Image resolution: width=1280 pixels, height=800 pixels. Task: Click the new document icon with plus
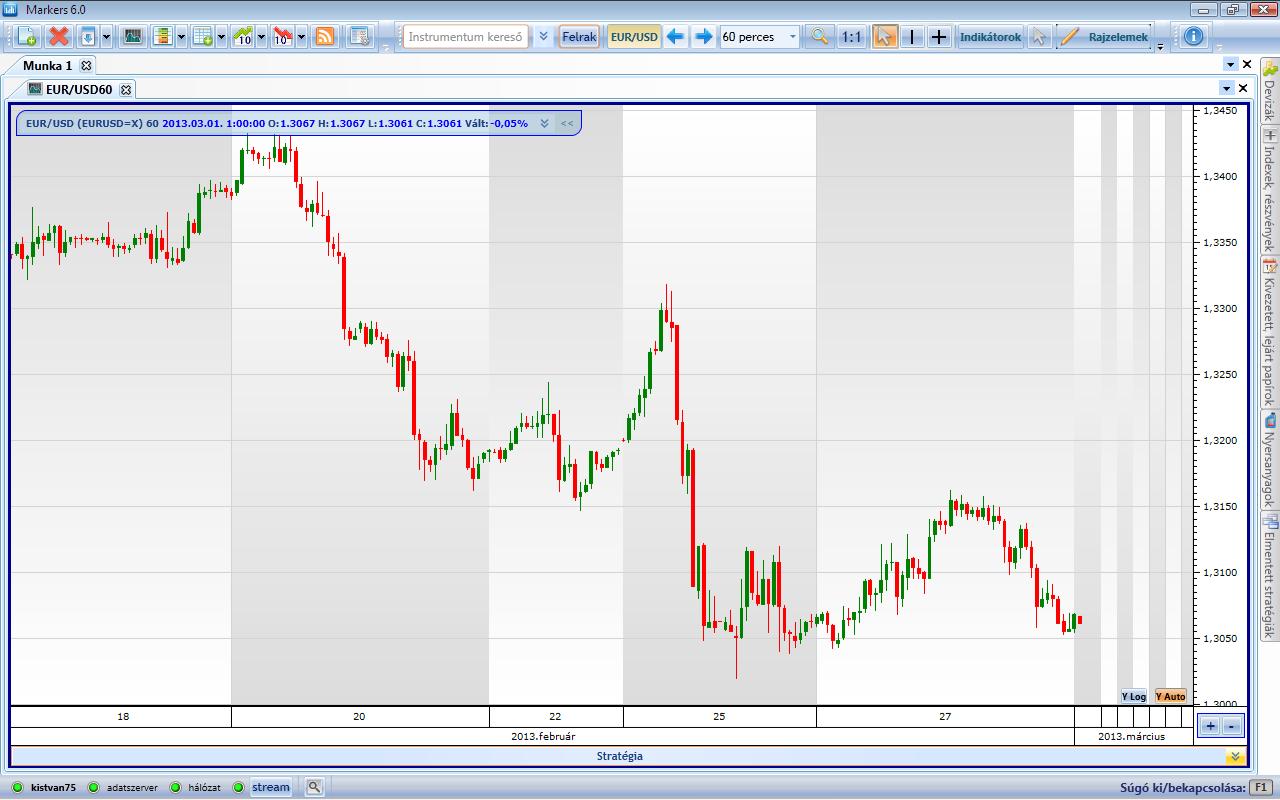(x=27, y=37)
